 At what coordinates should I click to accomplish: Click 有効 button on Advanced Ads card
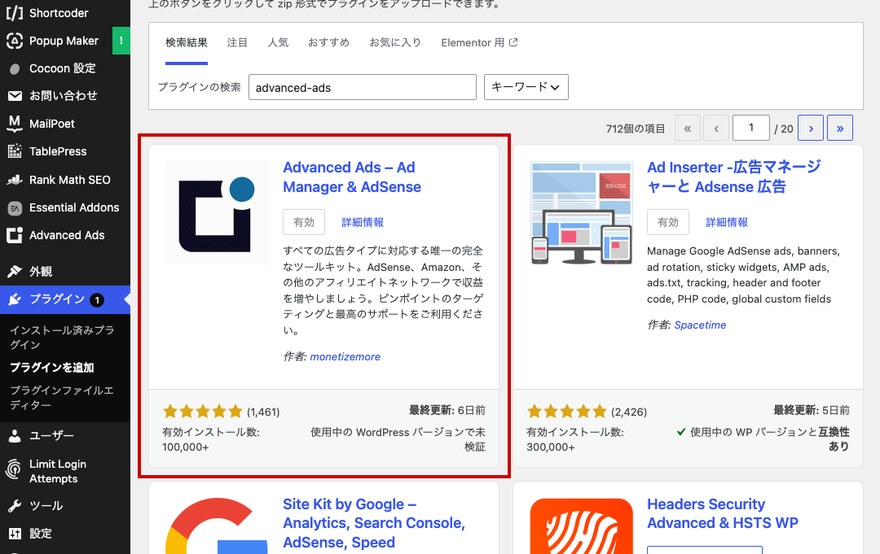tap(304, 222)
